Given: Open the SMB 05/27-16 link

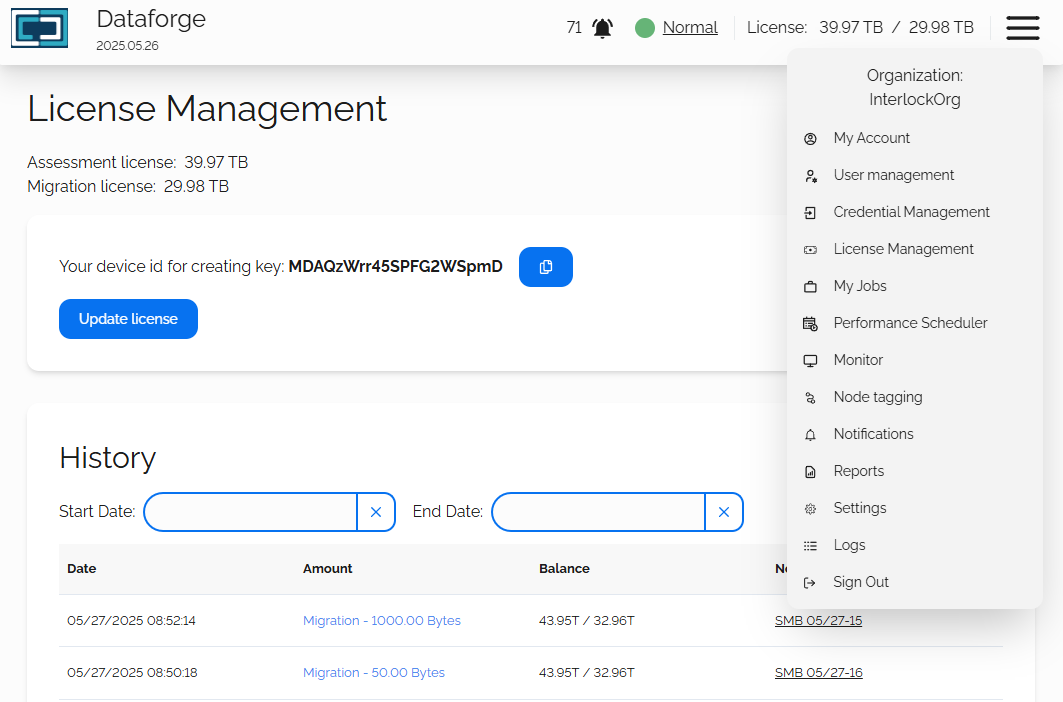Looking at the screenshot, I should pyautogui.click(x=818, y=673).
